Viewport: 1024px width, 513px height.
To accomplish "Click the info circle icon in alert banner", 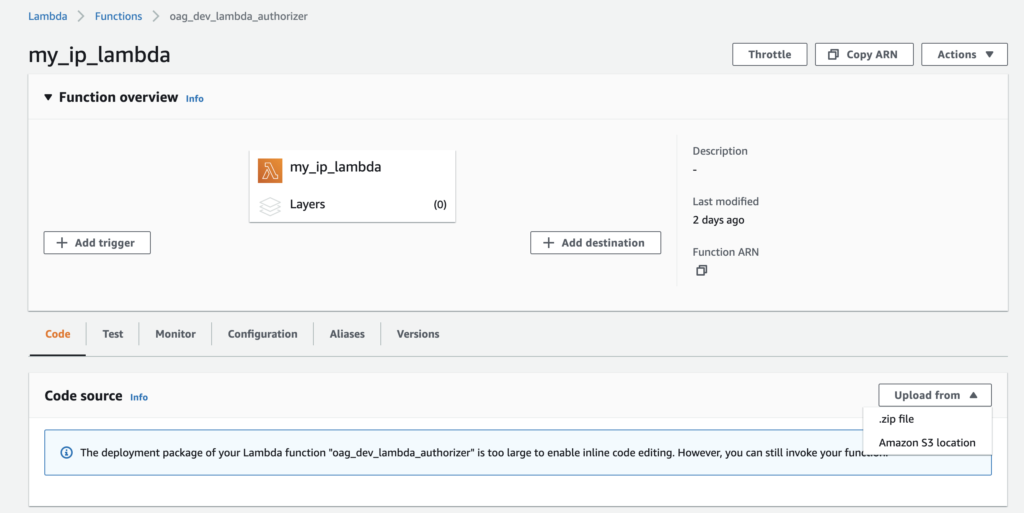I will coord(67,452).
